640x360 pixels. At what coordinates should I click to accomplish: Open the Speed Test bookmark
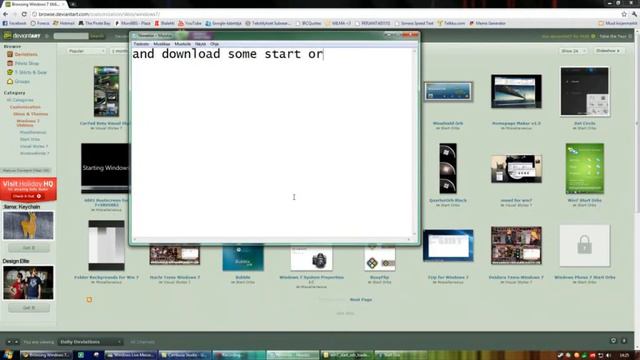click(414, 23)
